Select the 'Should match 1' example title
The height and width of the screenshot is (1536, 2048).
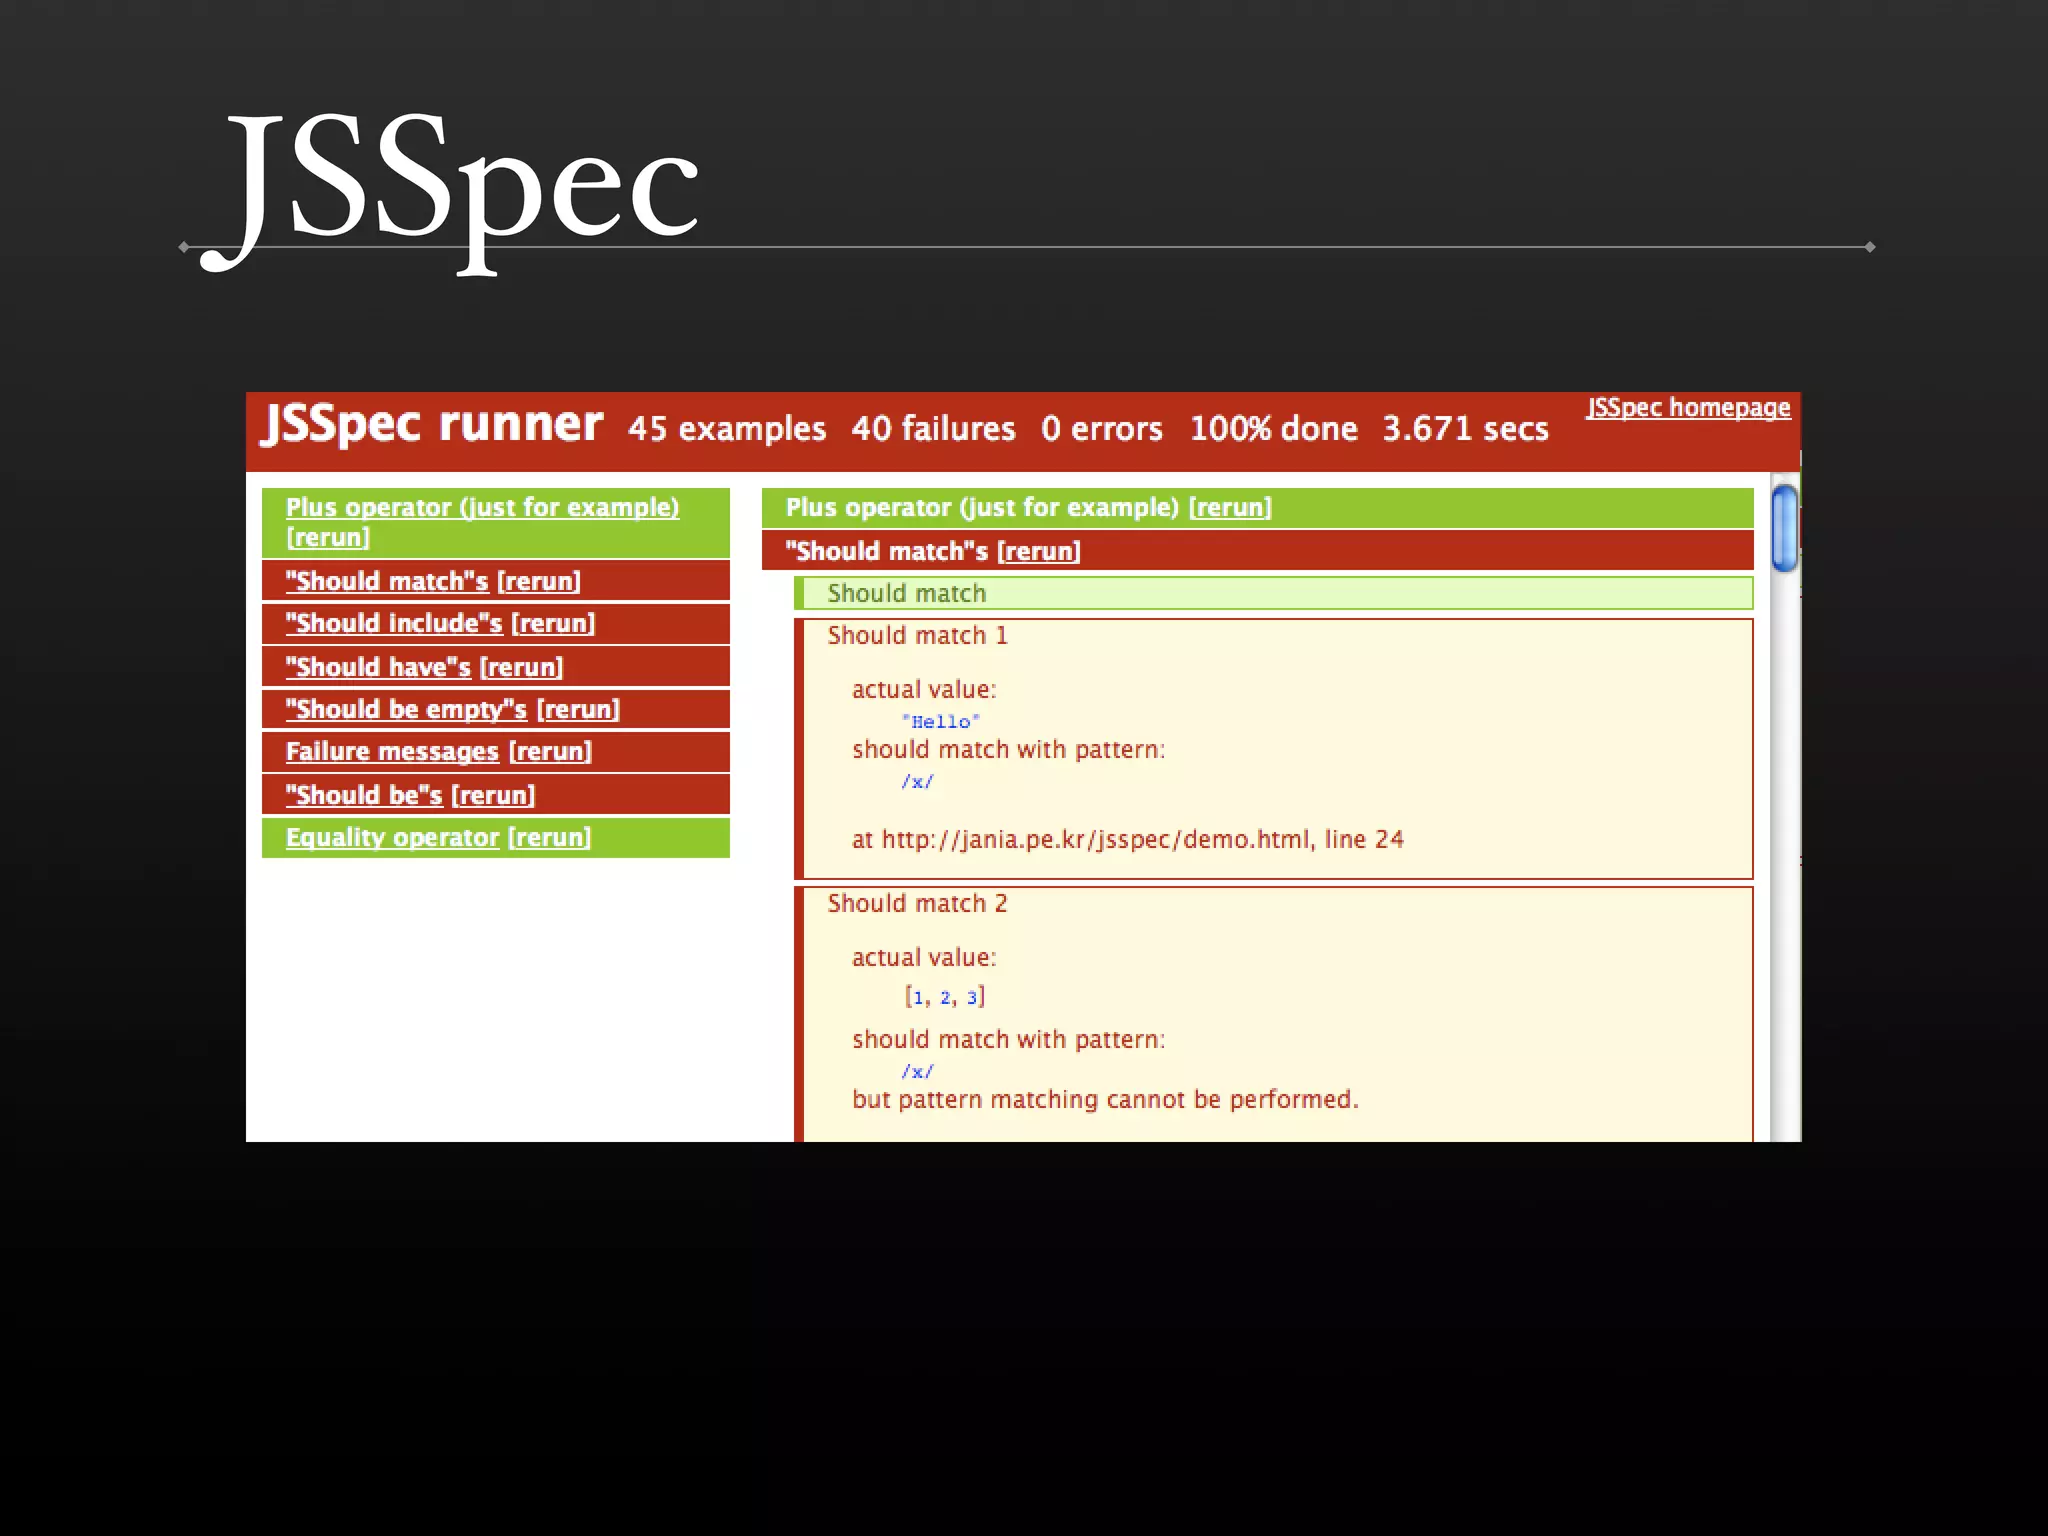click(917, 635)
